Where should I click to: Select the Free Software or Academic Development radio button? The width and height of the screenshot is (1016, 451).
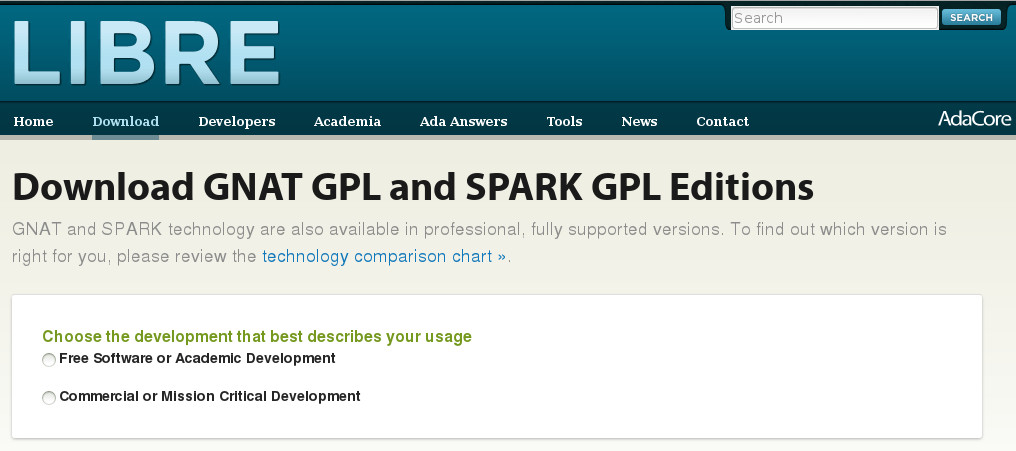(x=49, y=360)
